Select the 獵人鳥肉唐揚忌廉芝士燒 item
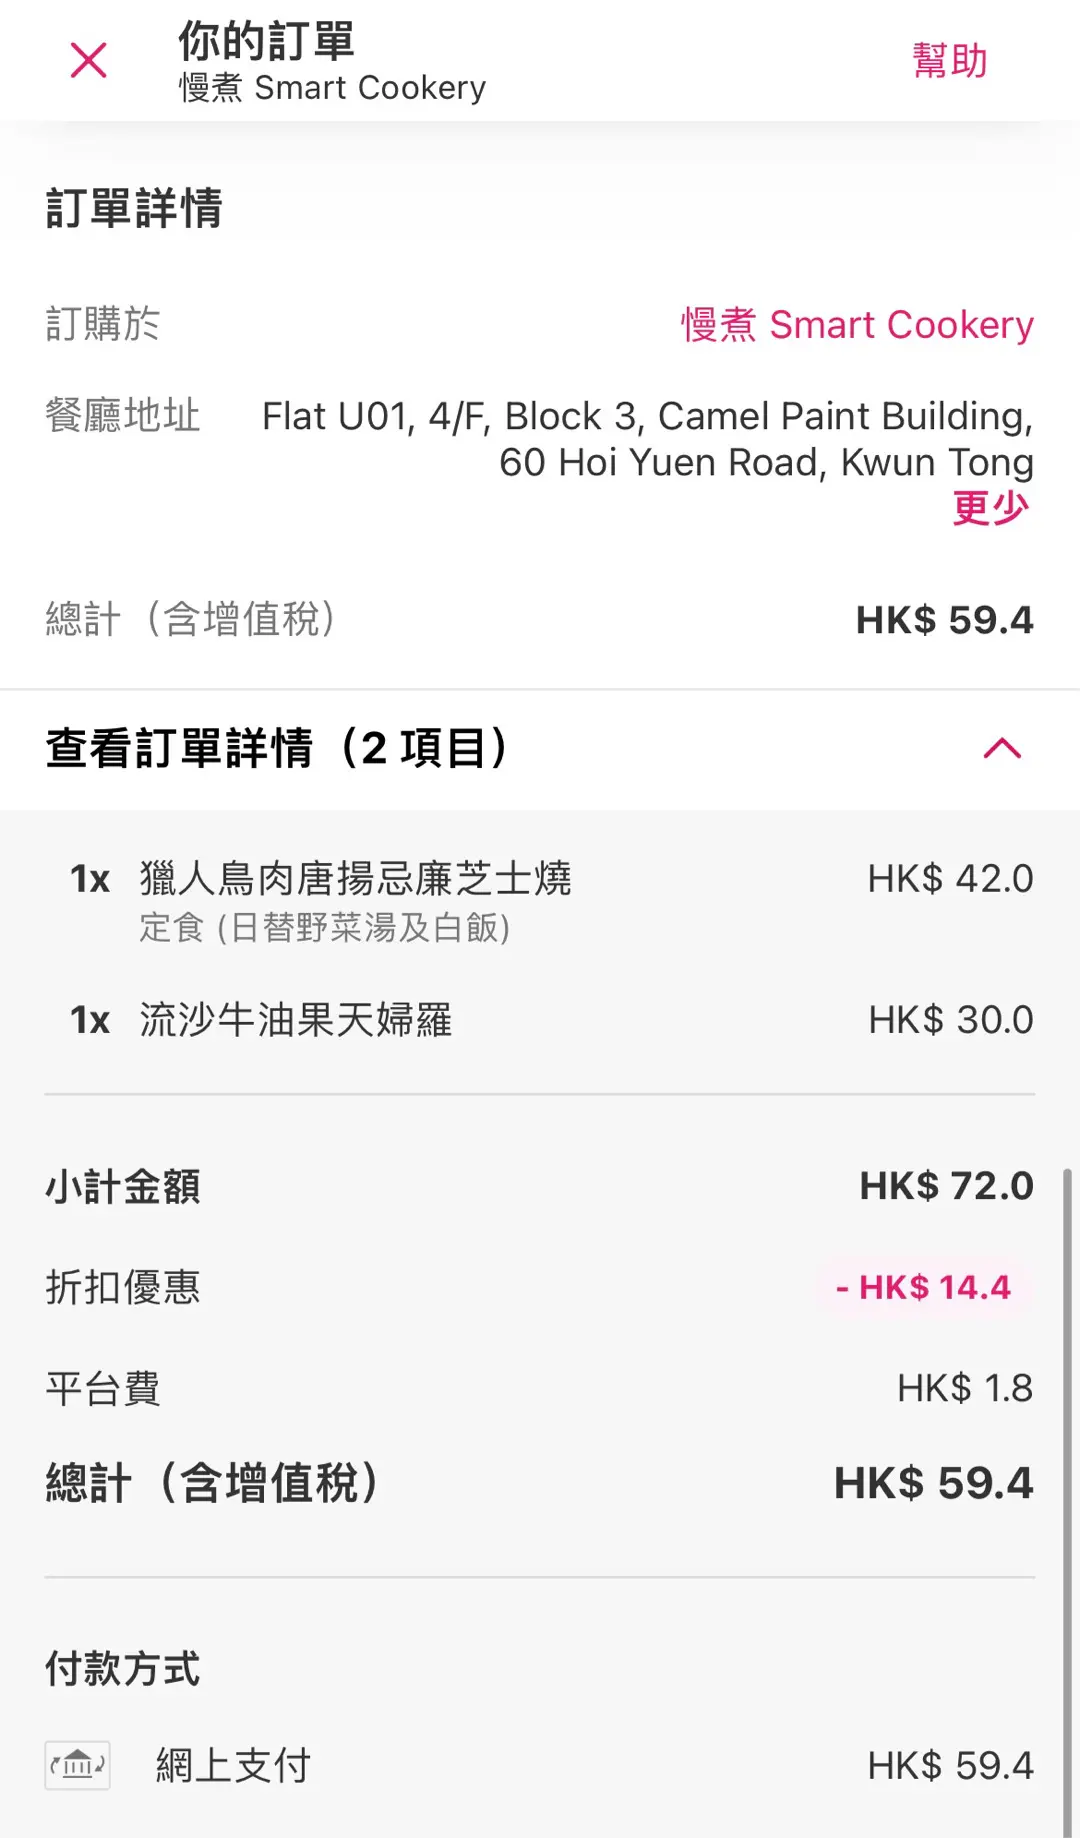1080x1838 pixels. pos(355,879)
